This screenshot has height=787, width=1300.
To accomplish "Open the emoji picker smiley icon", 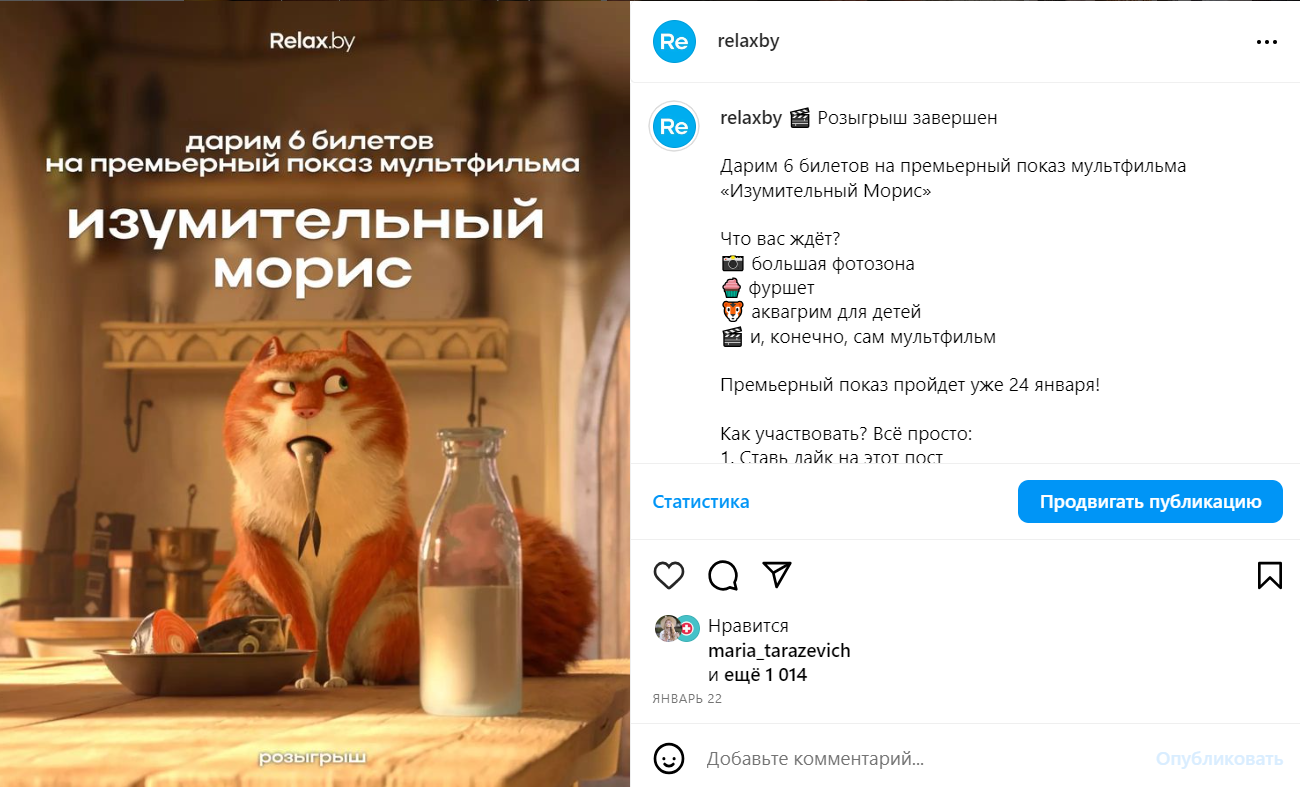I will pos(669,758).
